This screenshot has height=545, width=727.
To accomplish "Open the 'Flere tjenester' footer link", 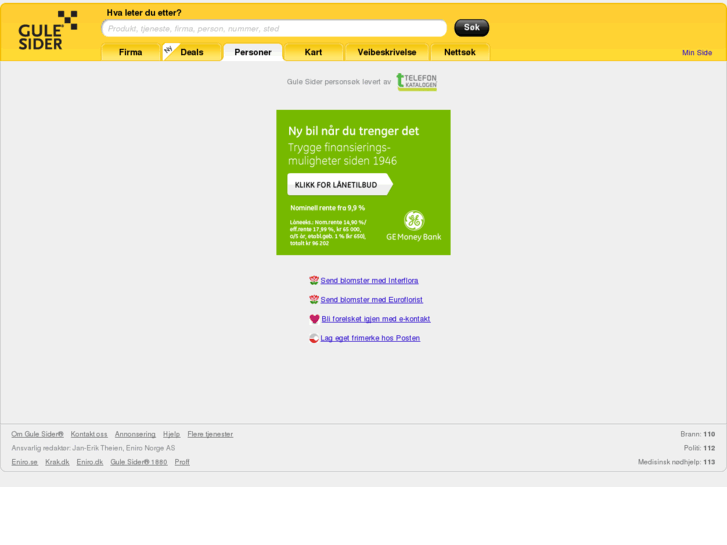I will 210,434.
